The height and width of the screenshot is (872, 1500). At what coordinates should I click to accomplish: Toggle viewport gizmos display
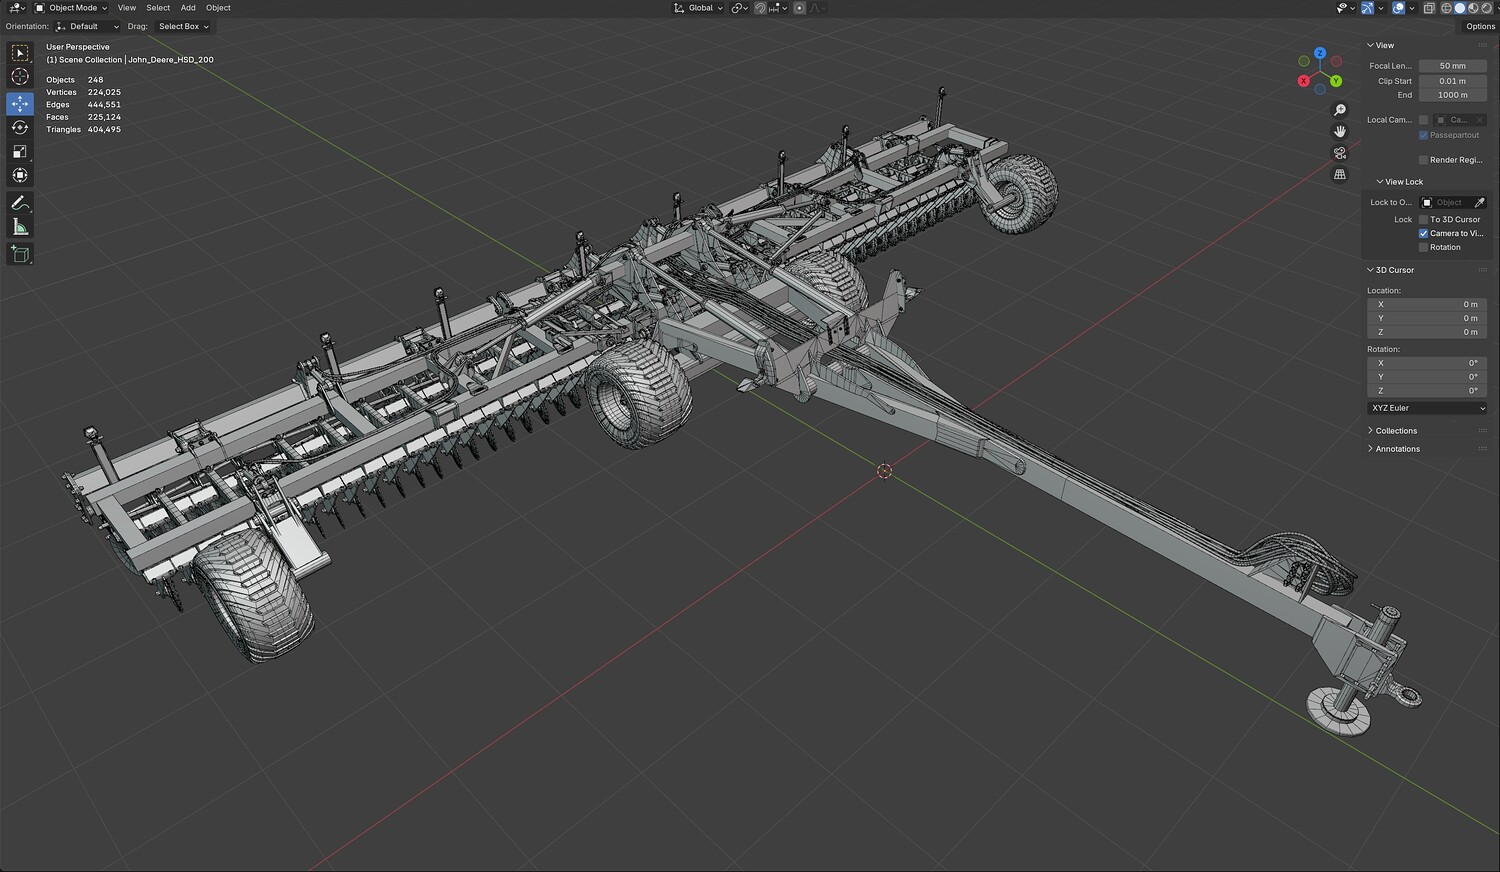pos(1367,8)
